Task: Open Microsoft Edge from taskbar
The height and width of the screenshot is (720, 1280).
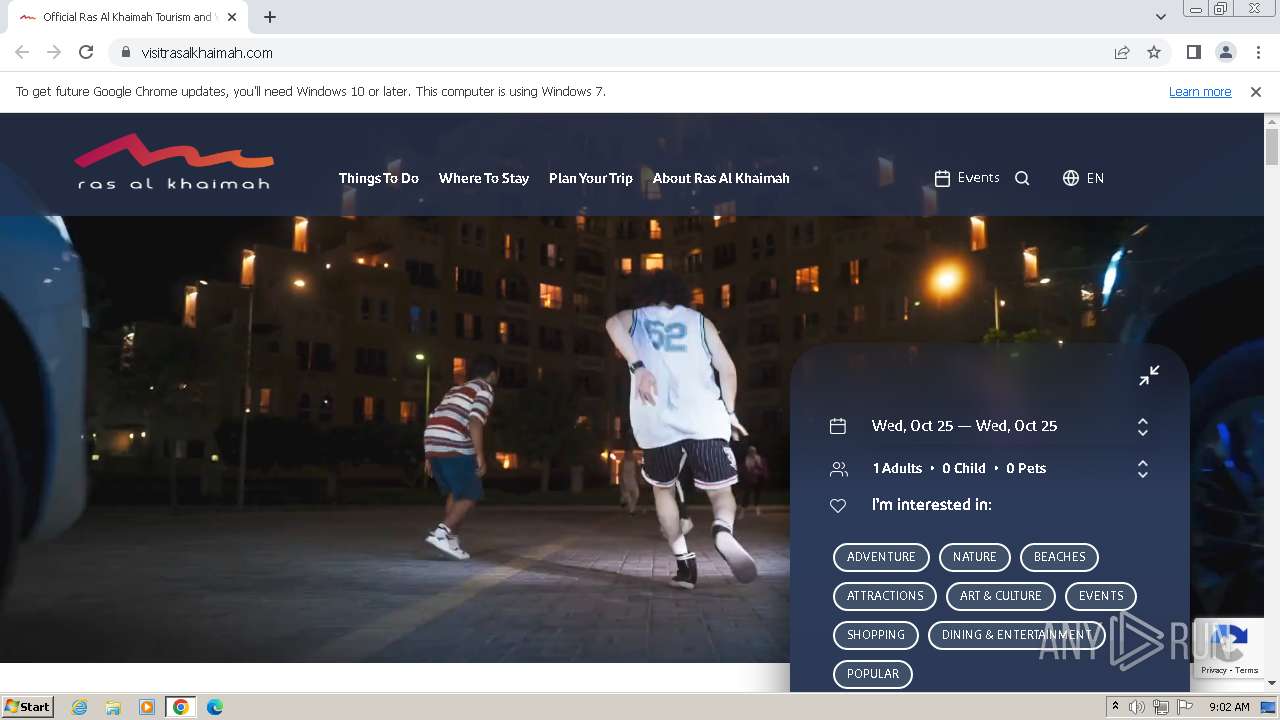Action: tap(214, 707)
